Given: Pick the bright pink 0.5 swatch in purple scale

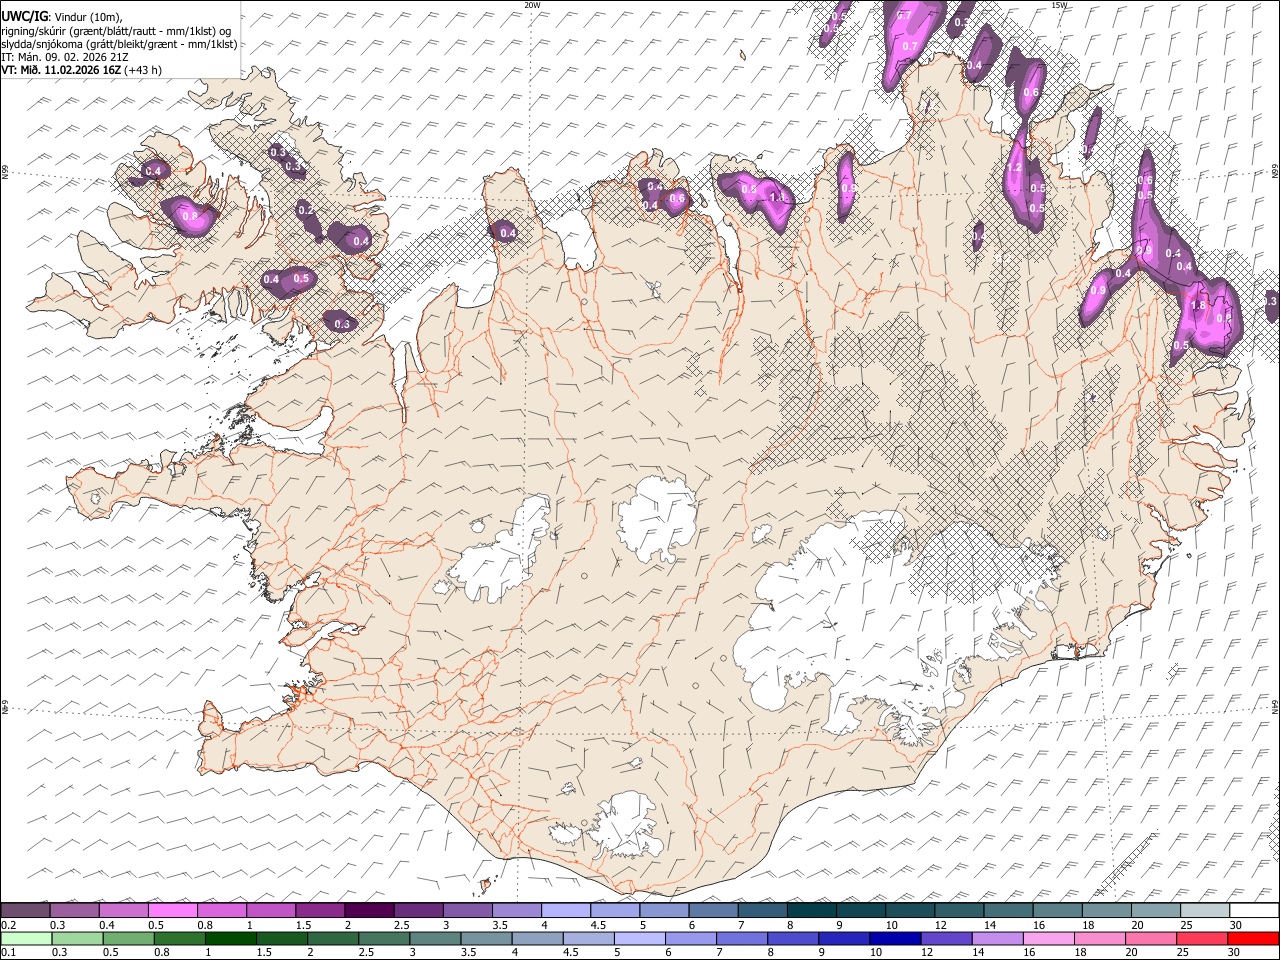Looking at the screenshot, I should pyautogui.click(x=172, y=910).
